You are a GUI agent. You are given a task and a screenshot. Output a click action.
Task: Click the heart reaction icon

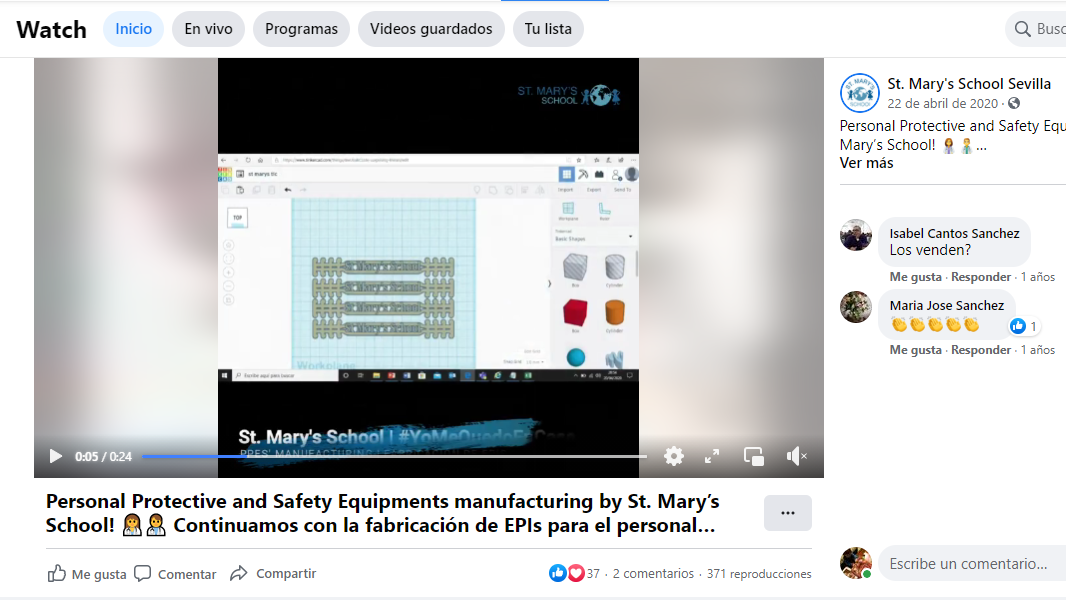tap(576, 573)
